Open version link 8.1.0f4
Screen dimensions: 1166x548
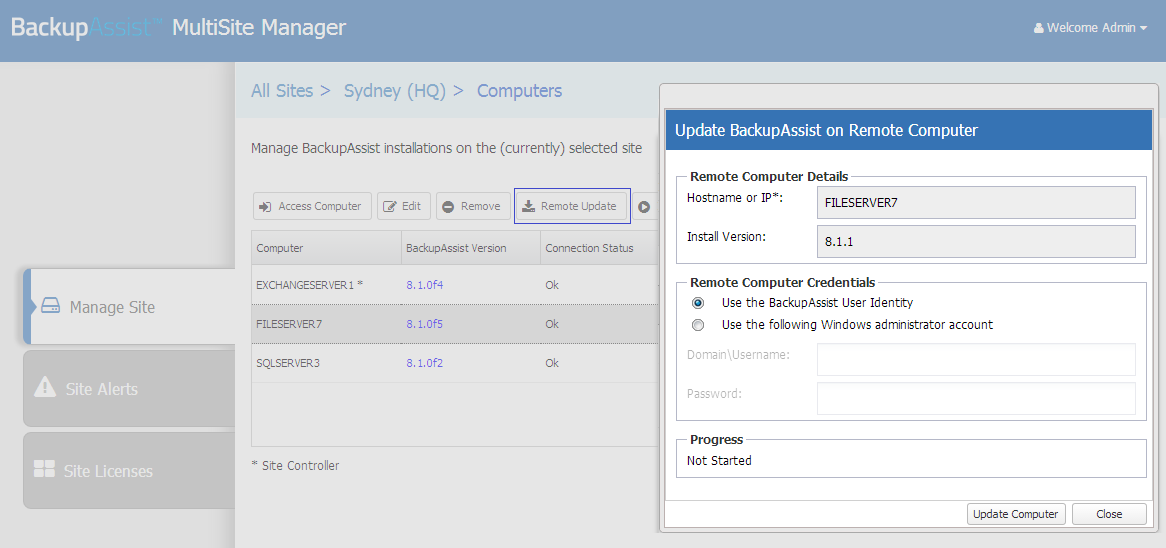[x=425, y=285]
